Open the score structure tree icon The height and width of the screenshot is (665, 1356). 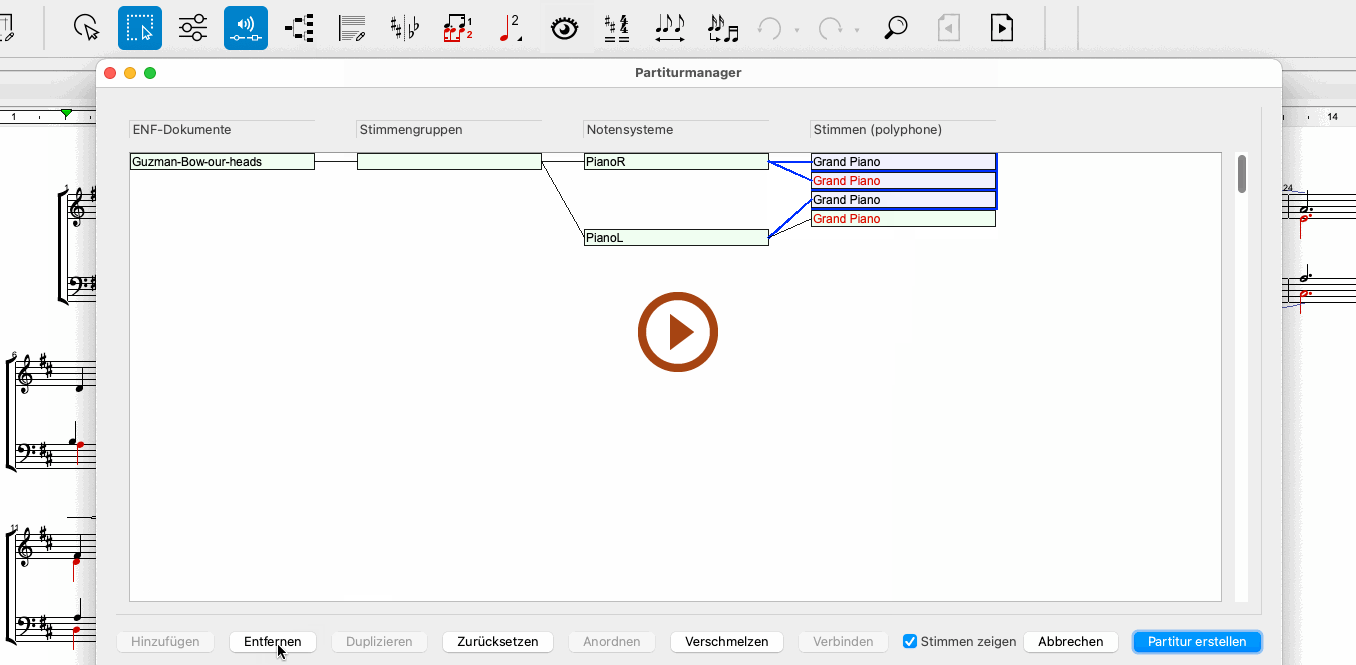pos(299,28)
